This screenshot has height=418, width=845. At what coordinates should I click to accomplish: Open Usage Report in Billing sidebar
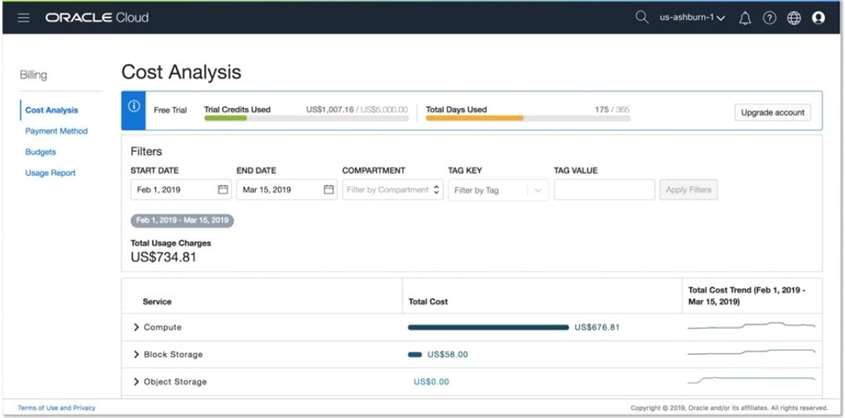pos(50,173)
